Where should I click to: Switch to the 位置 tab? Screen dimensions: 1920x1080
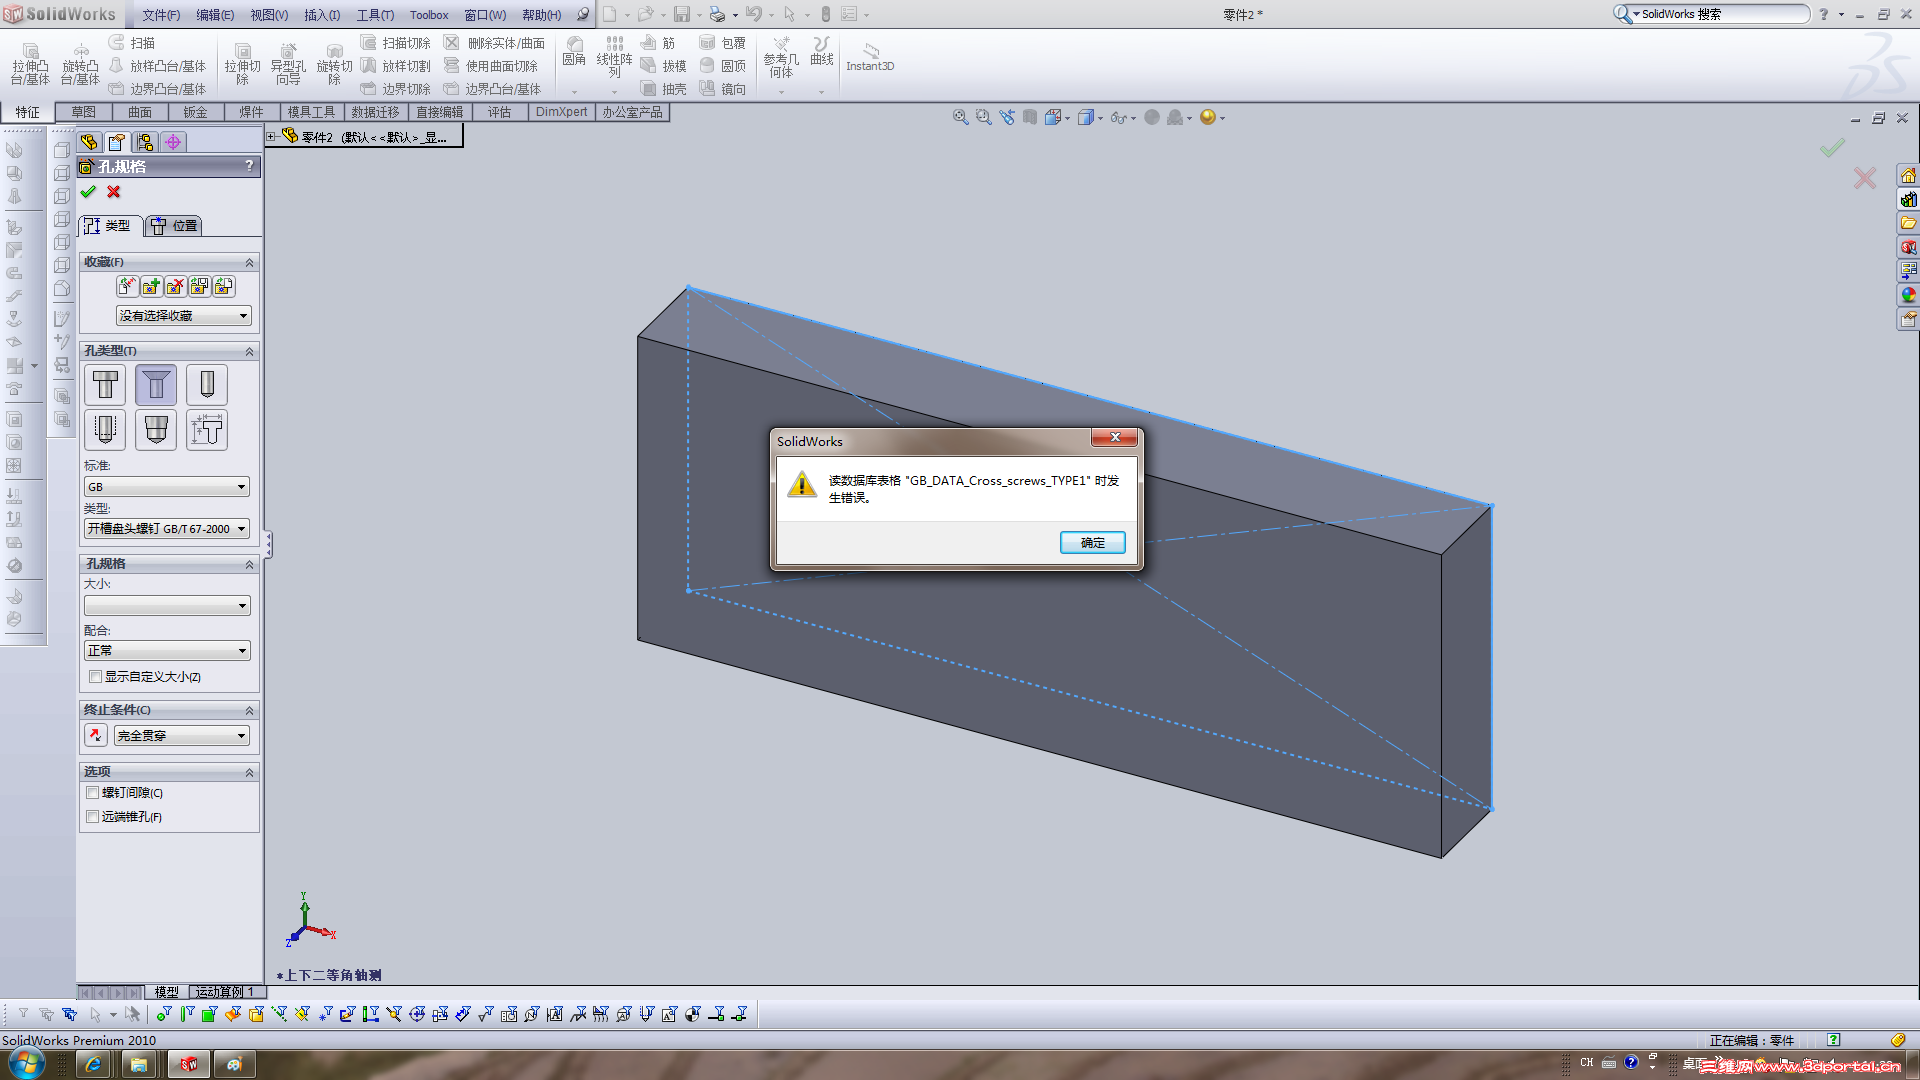tap(175, 226)
